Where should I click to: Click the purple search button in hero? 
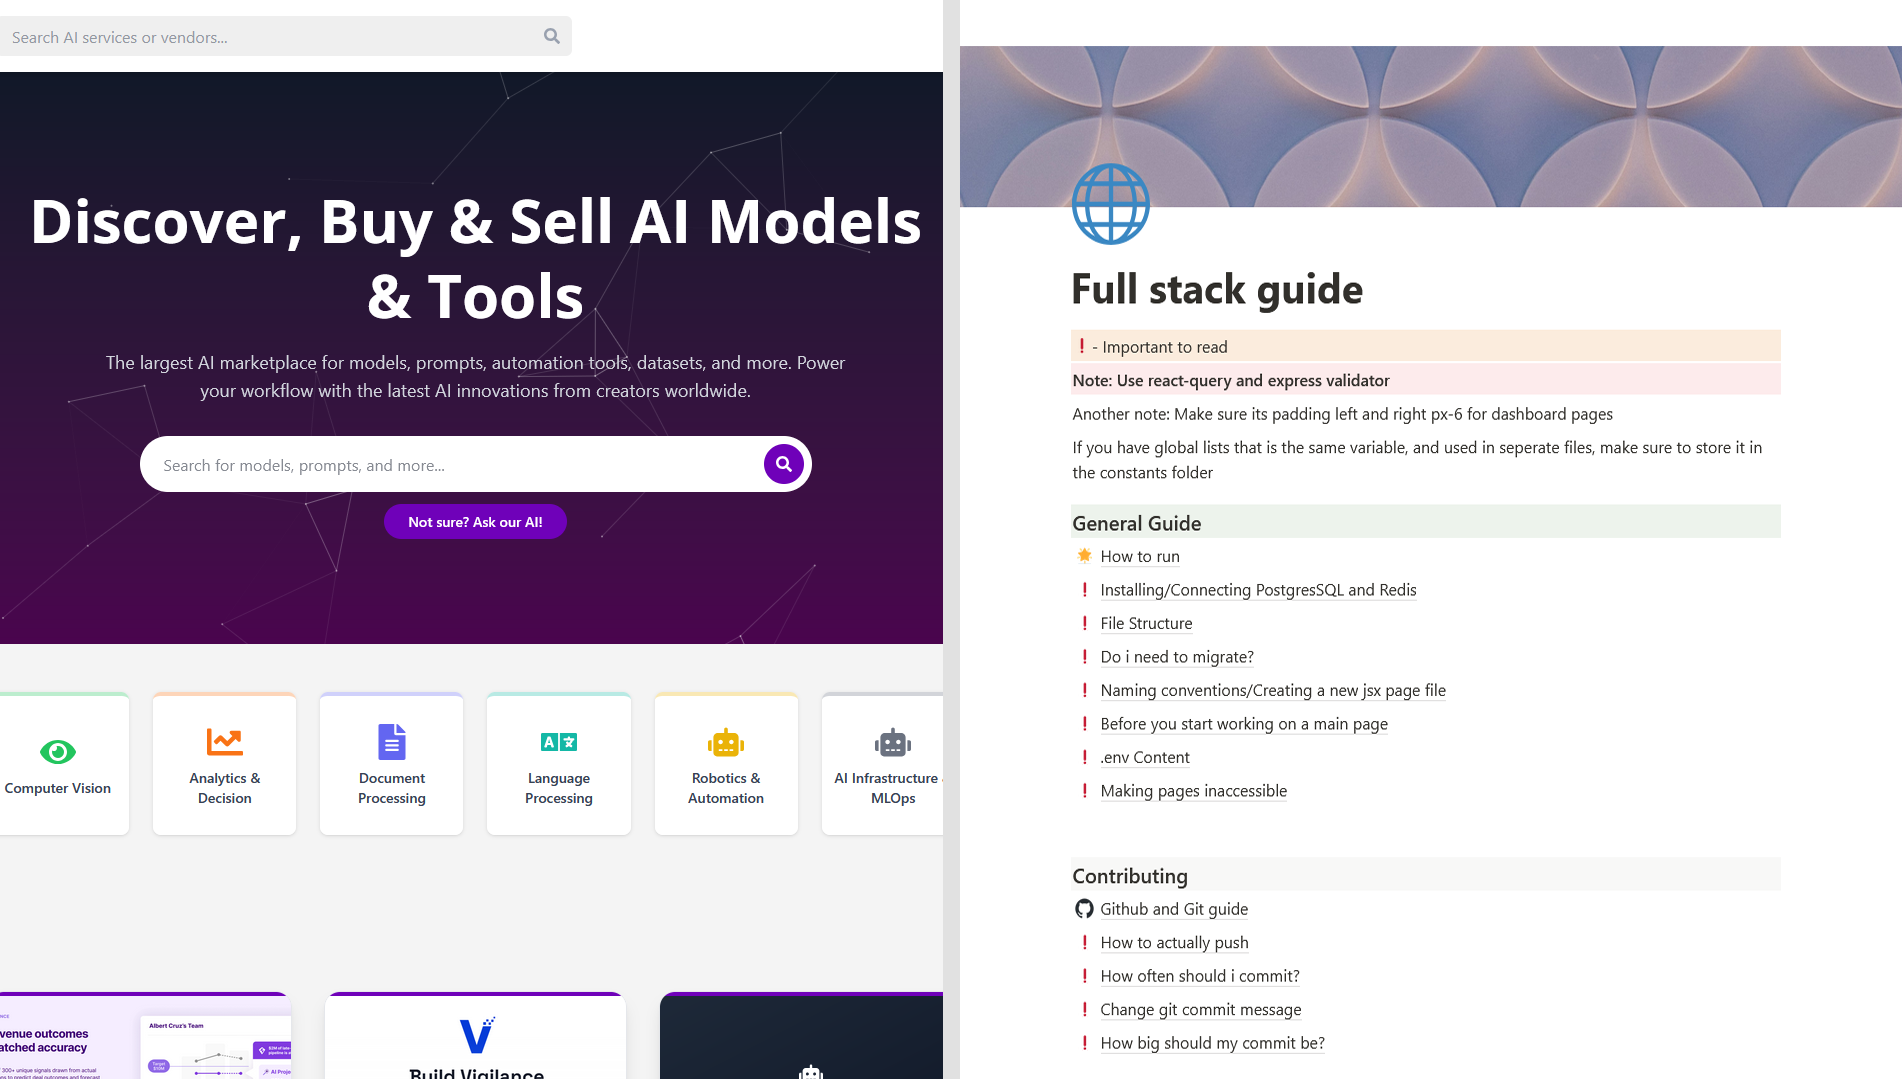coord(783,464)
